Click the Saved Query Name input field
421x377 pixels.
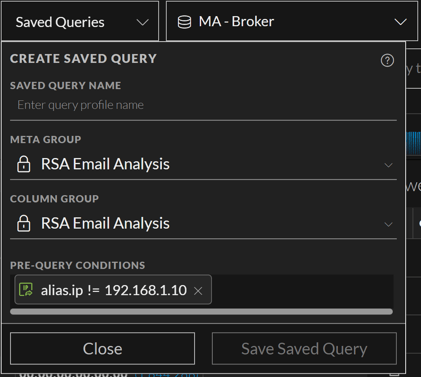pyautogui.click(x=203, y=105)
